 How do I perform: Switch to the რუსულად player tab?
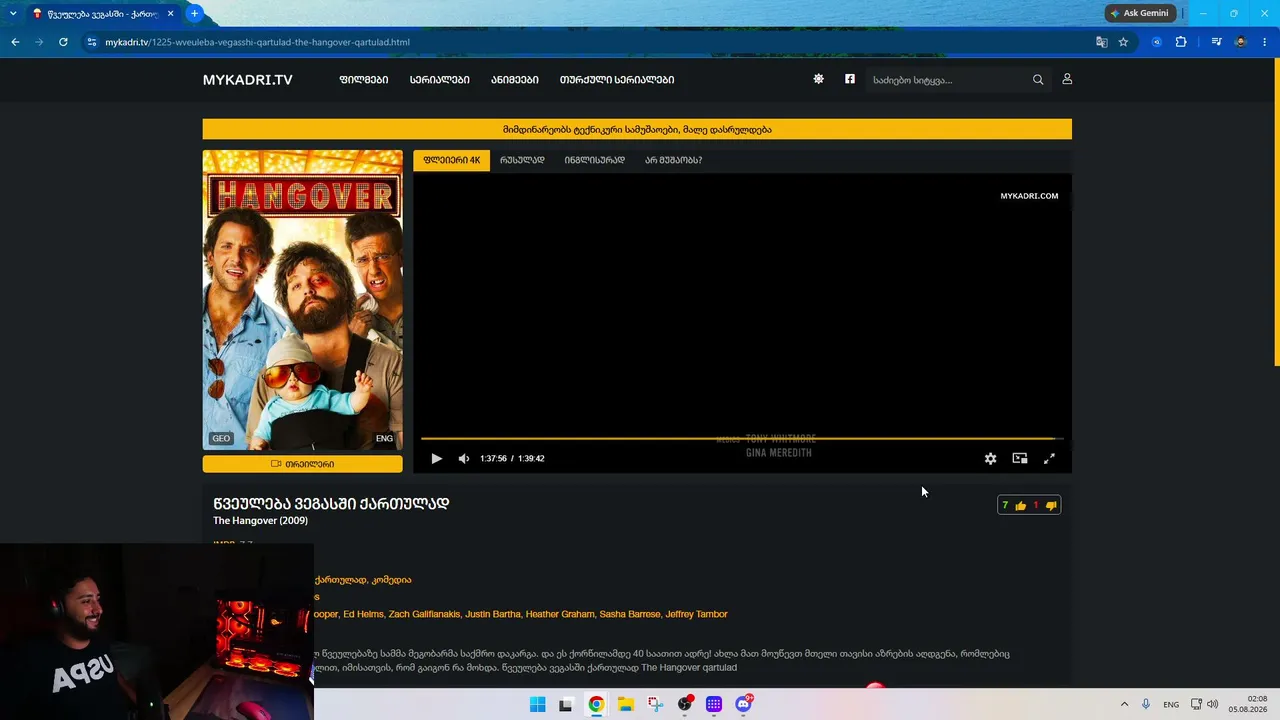[522, 160]
